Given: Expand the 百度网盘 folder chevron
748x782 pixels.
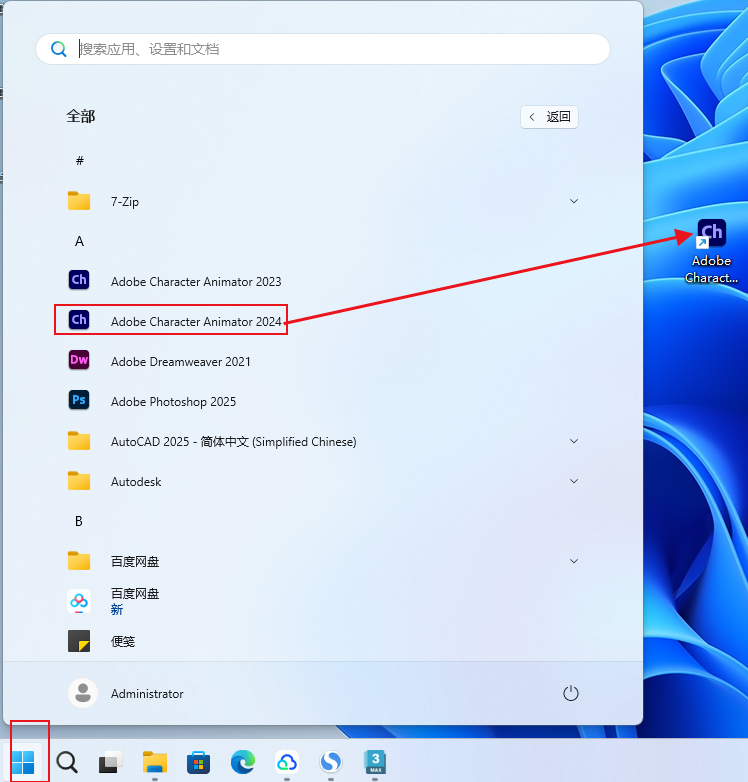Looking at the screenshot, I should pos(574,561).
